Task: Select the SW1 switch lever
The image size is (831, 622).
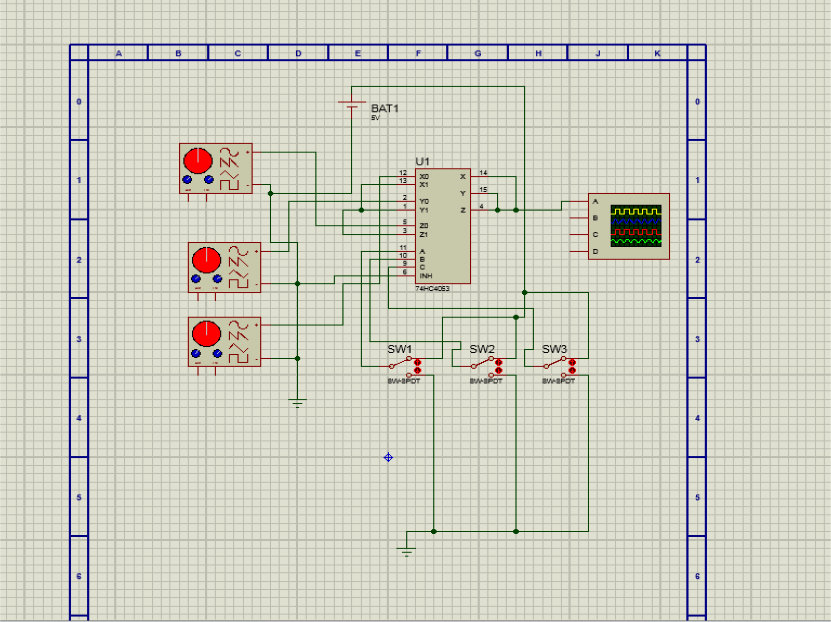Action: 401,362
